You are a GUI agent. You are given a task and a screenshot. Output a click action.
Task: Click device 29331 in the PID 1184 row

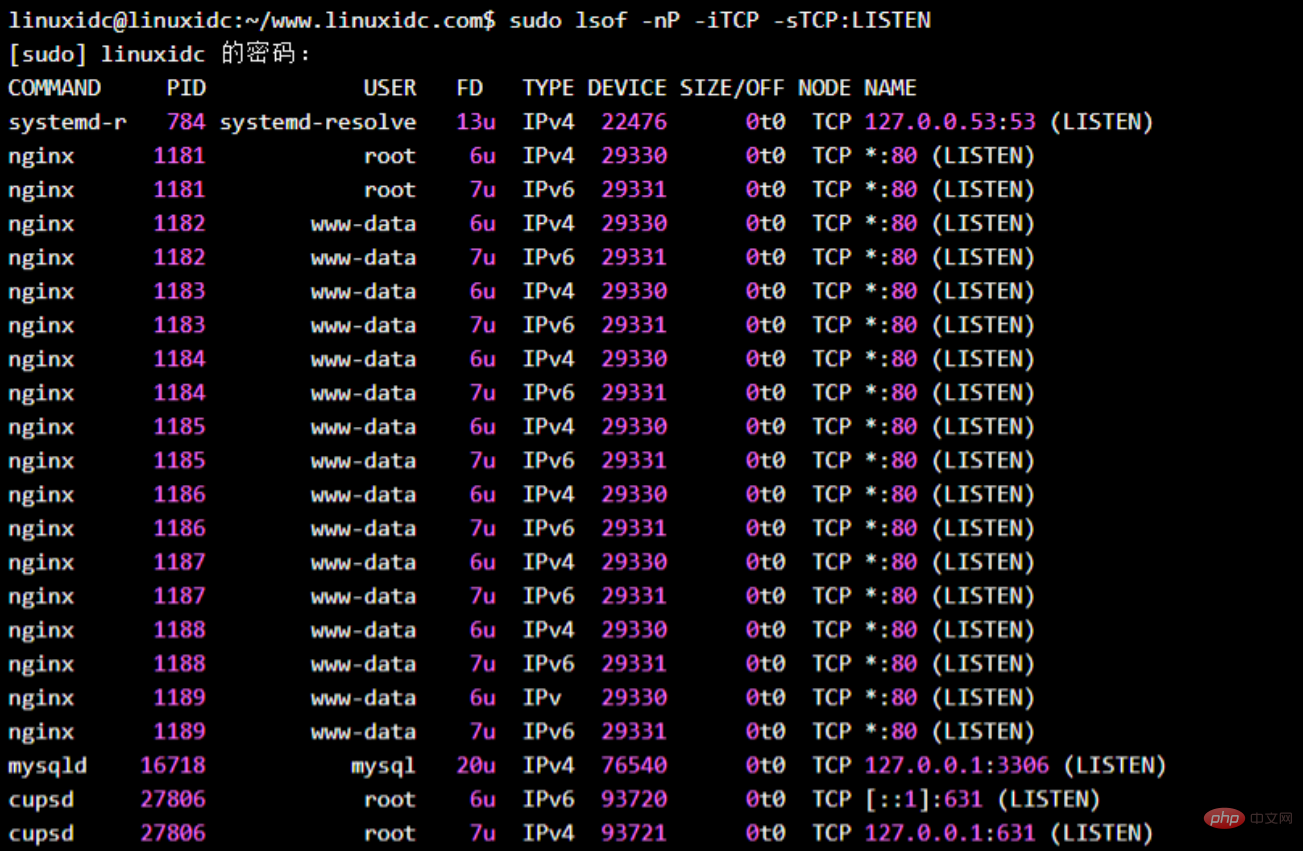[x=634, y=393]
